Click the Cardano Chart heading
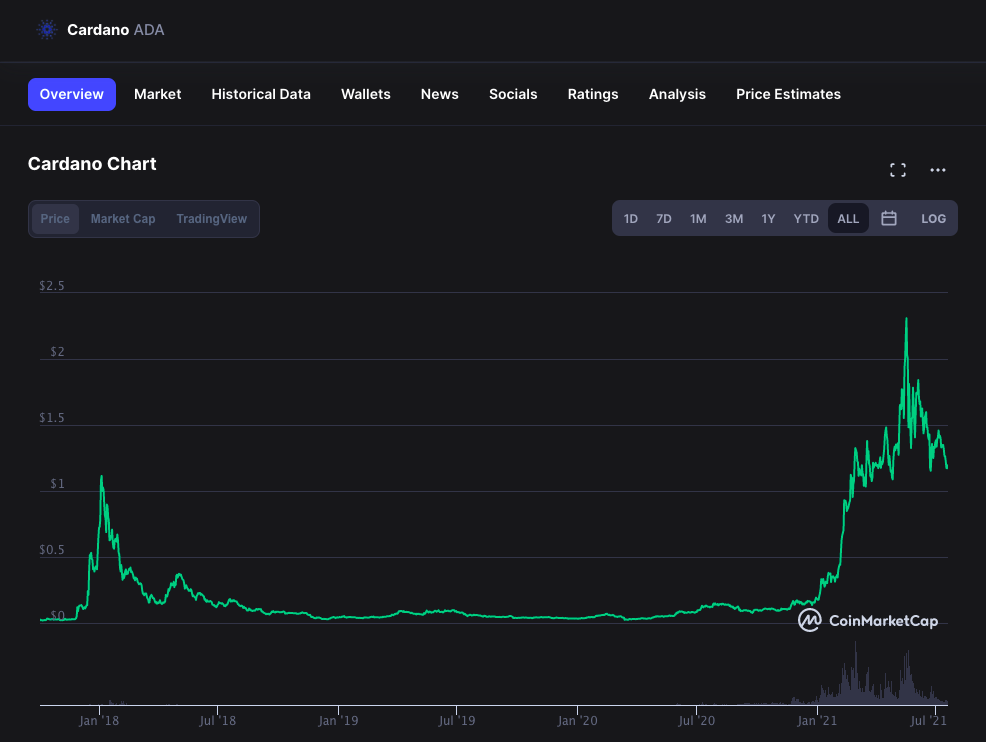 92,164
